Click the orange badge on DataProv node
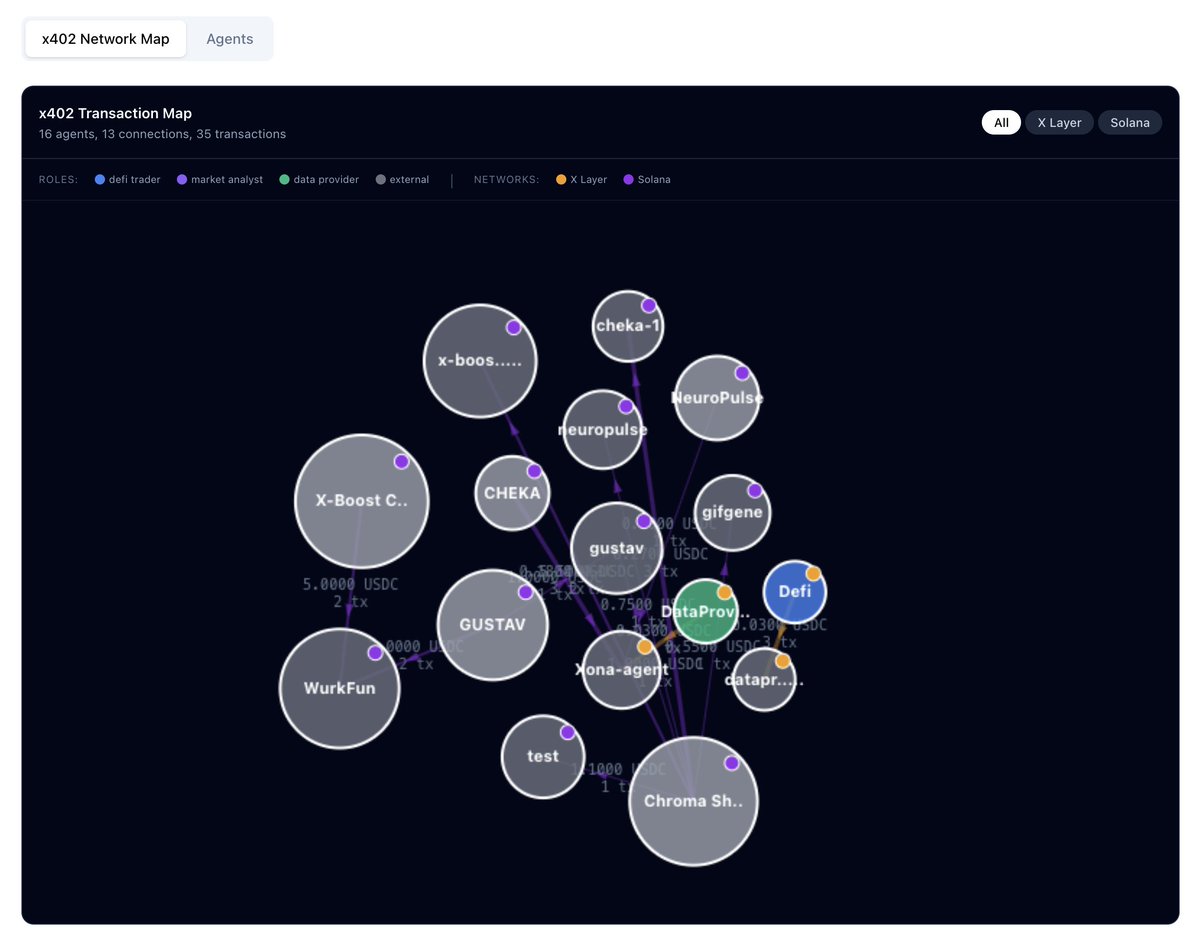 point(725,593)
